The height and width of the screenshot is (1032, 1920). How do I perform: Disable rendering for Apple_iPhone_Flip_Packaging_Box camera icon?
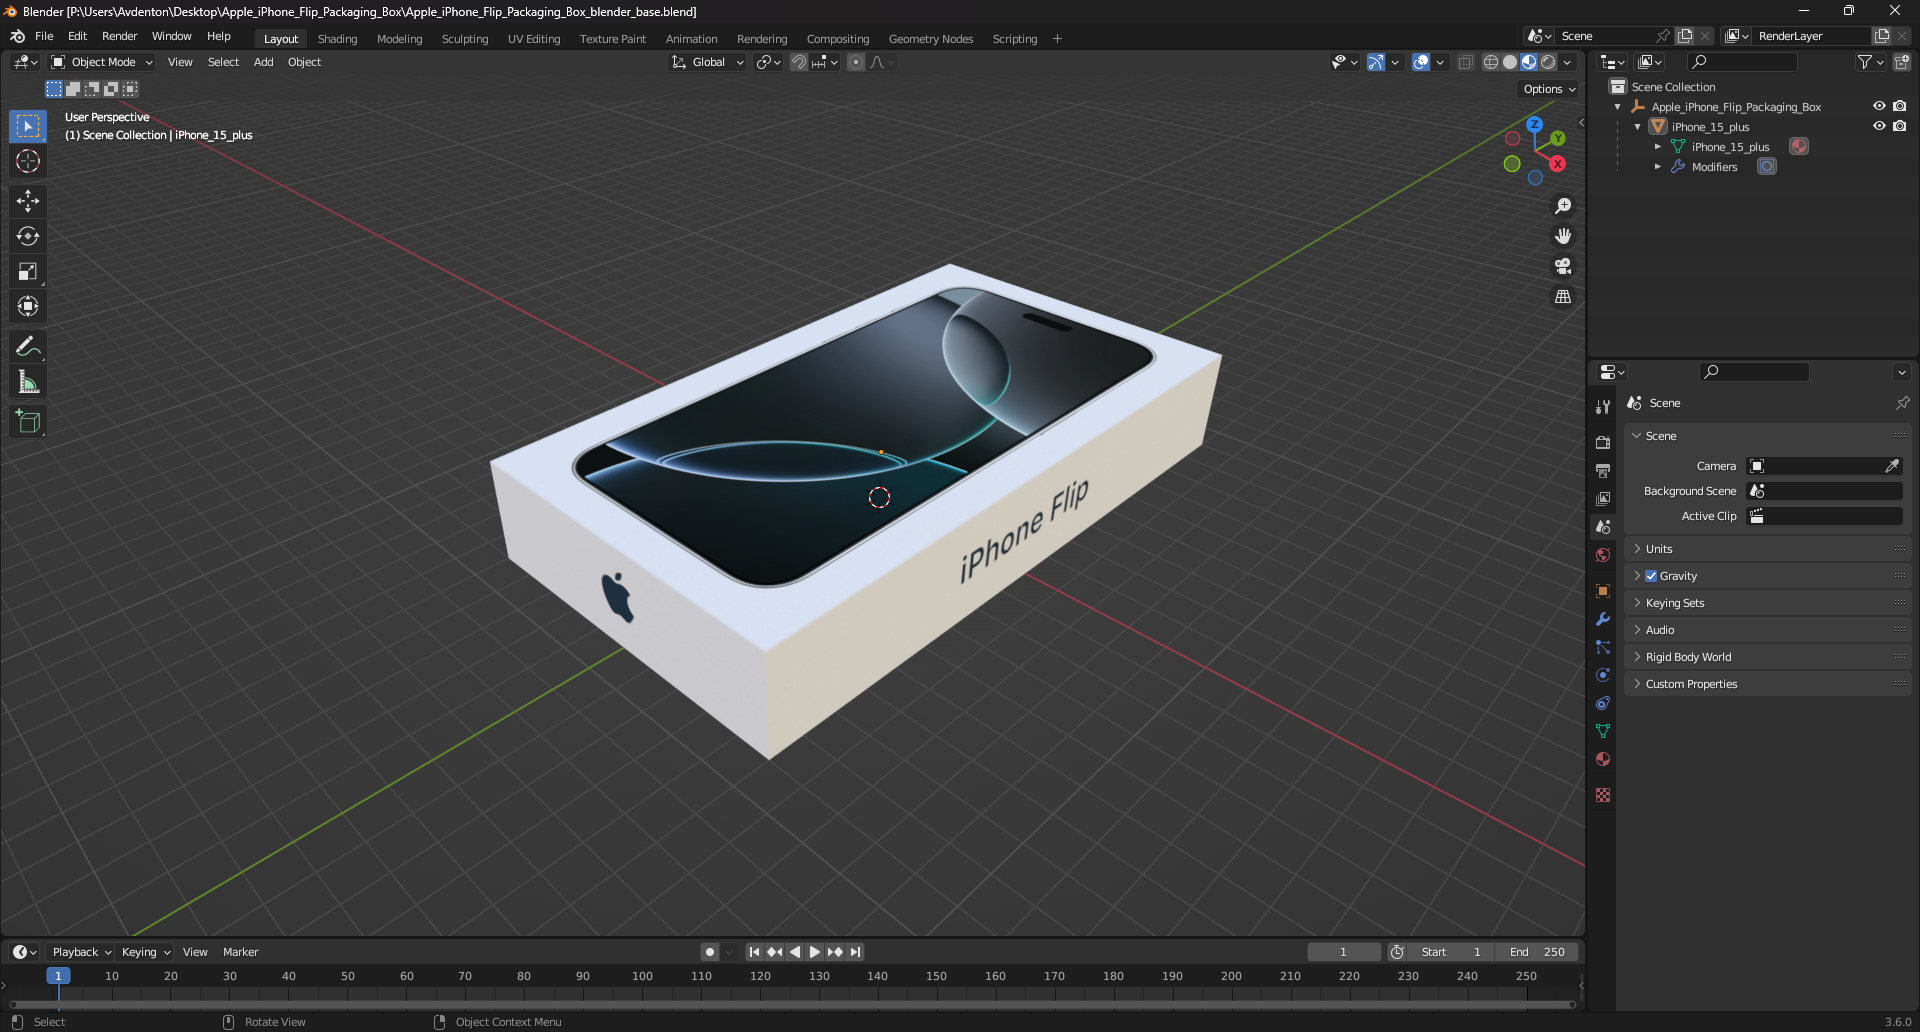point(1899,106)
